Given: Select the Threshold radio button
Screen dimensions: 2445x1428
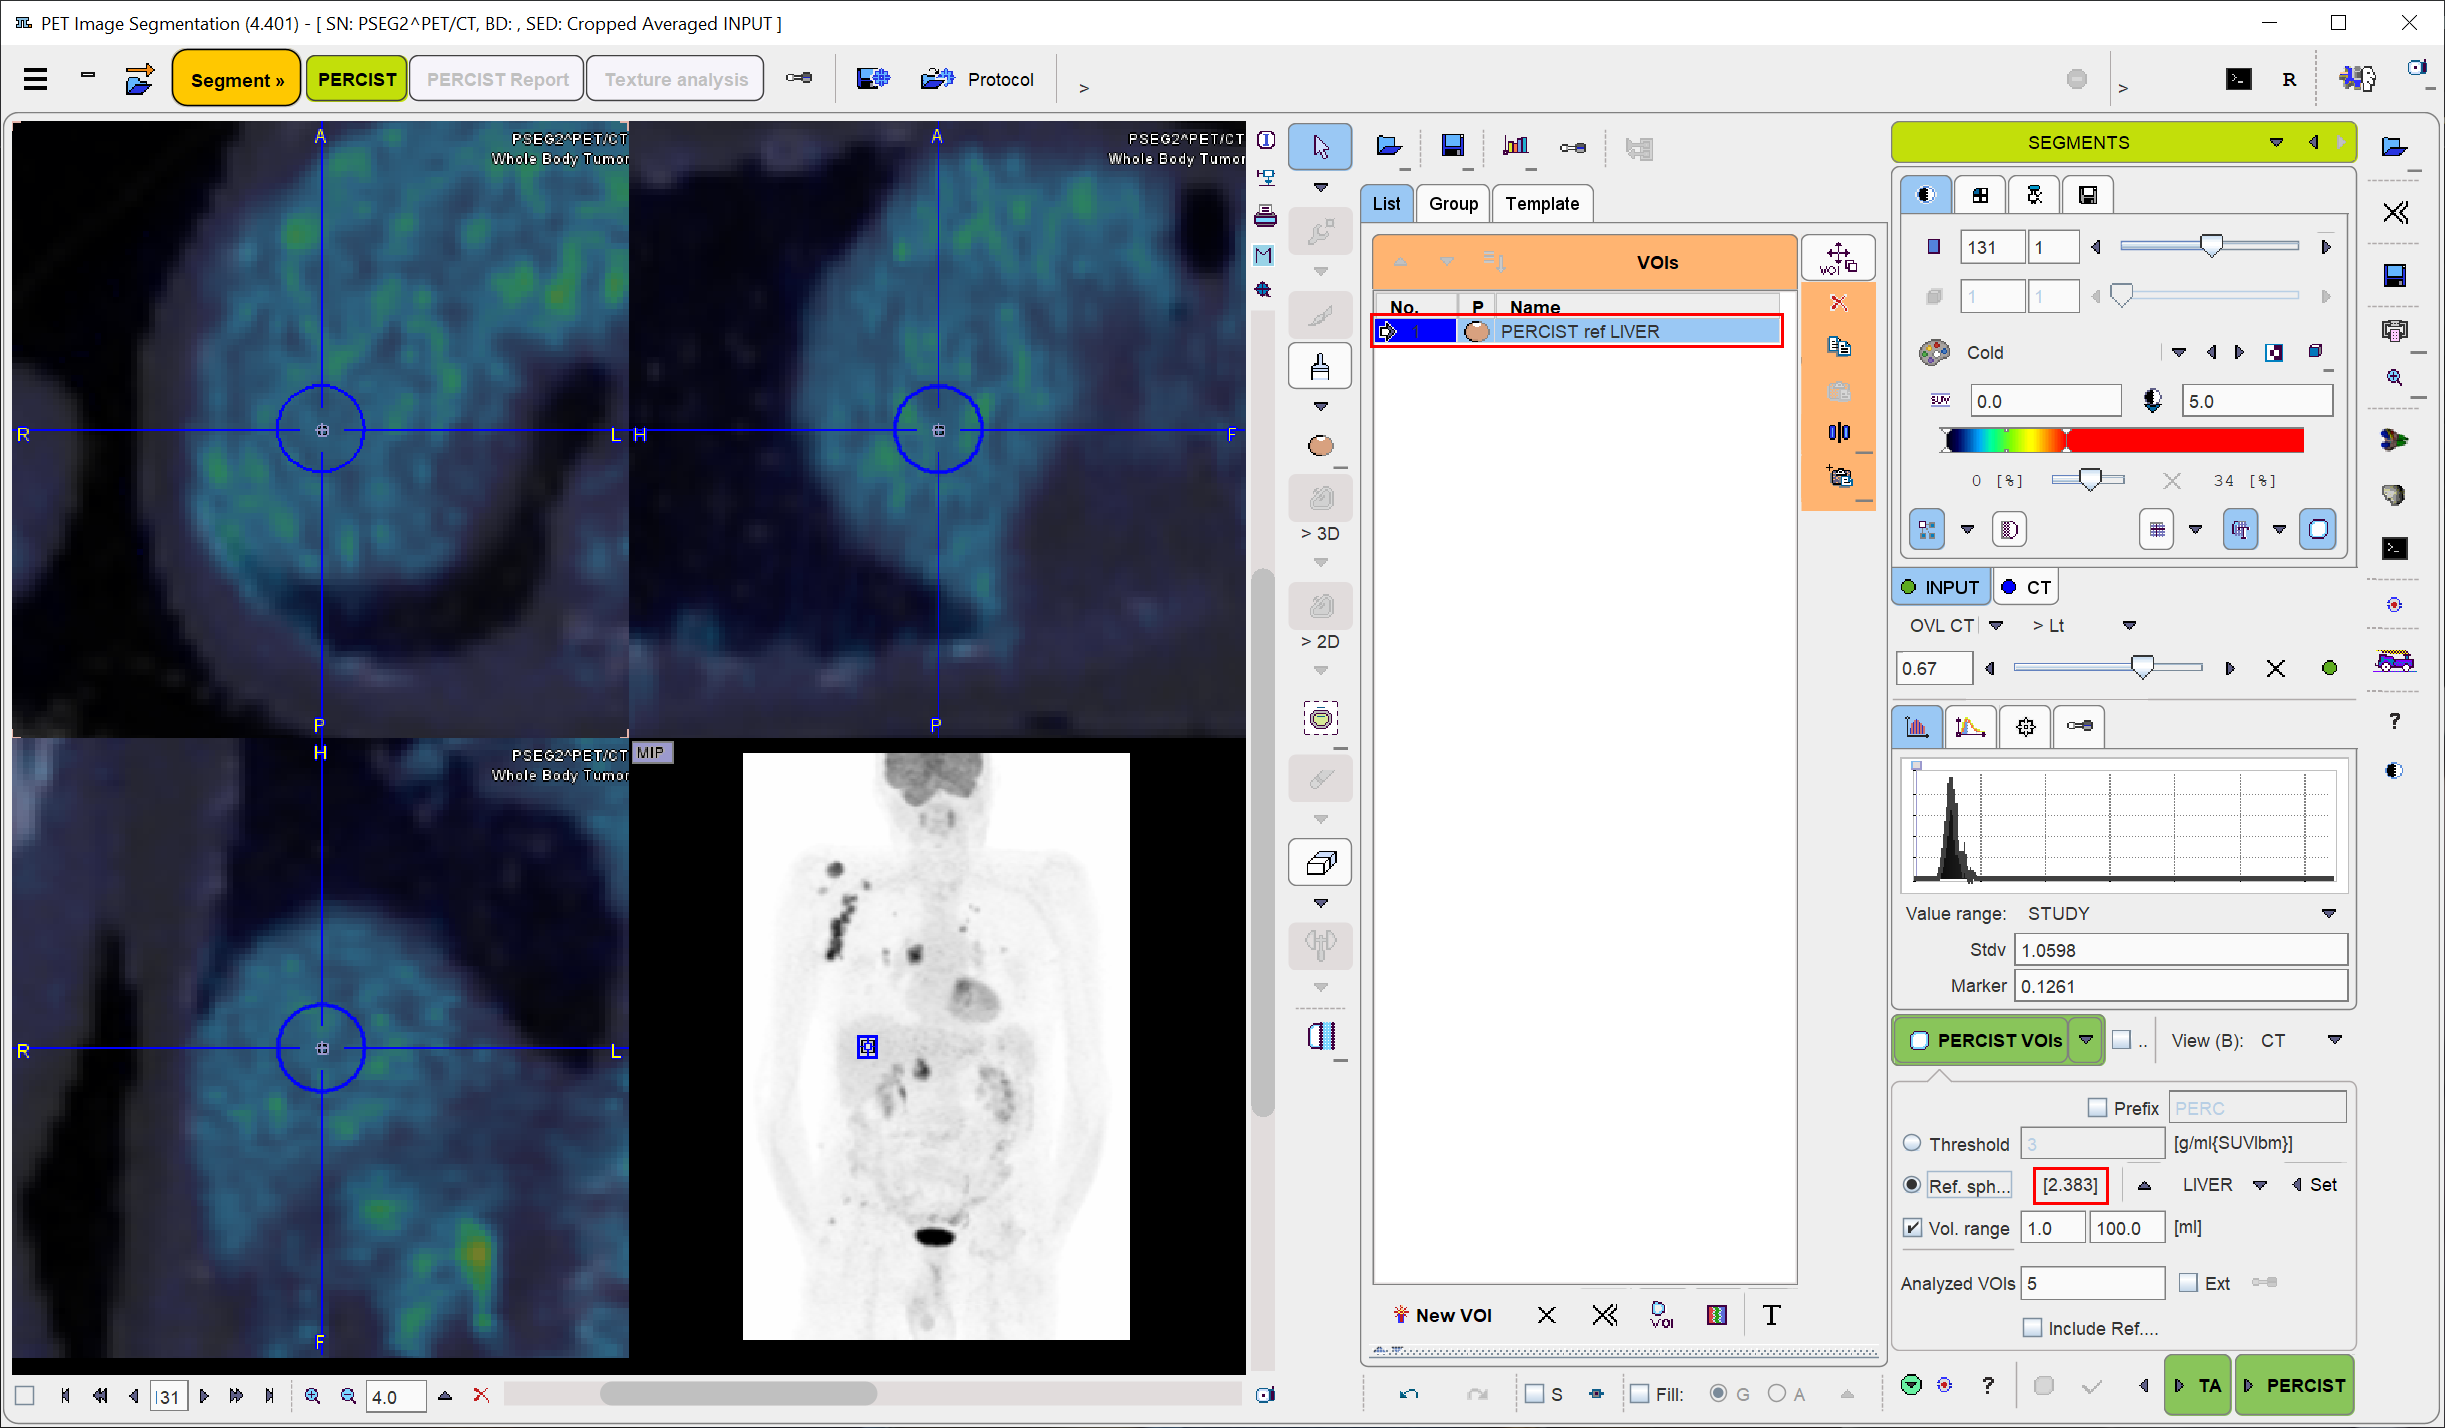Looking at the screenshot, I should click(1912, 1143).
